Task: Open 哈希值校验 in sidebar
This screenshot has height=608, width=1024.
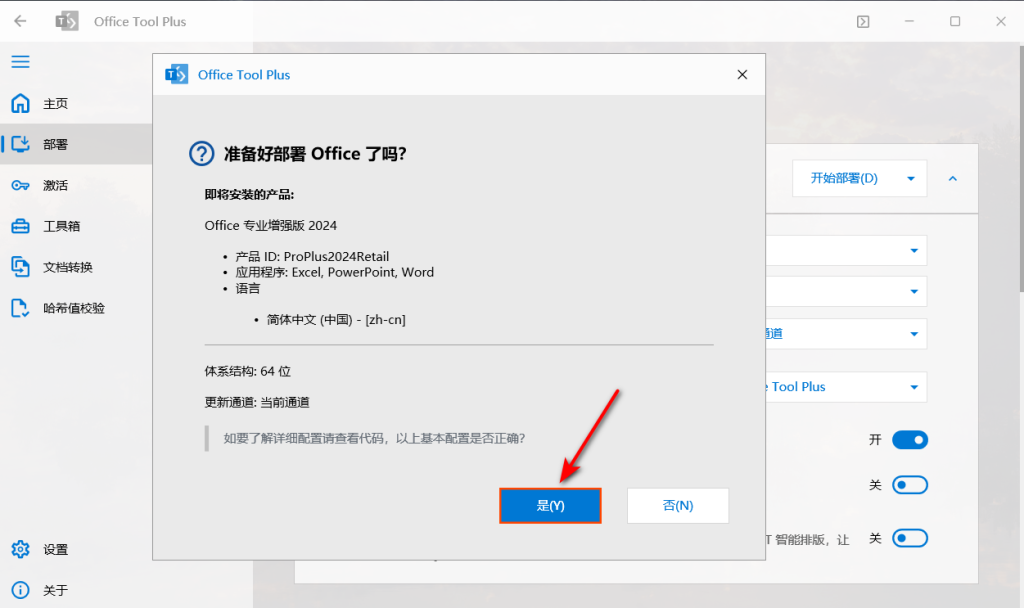Action: [76, 308]
